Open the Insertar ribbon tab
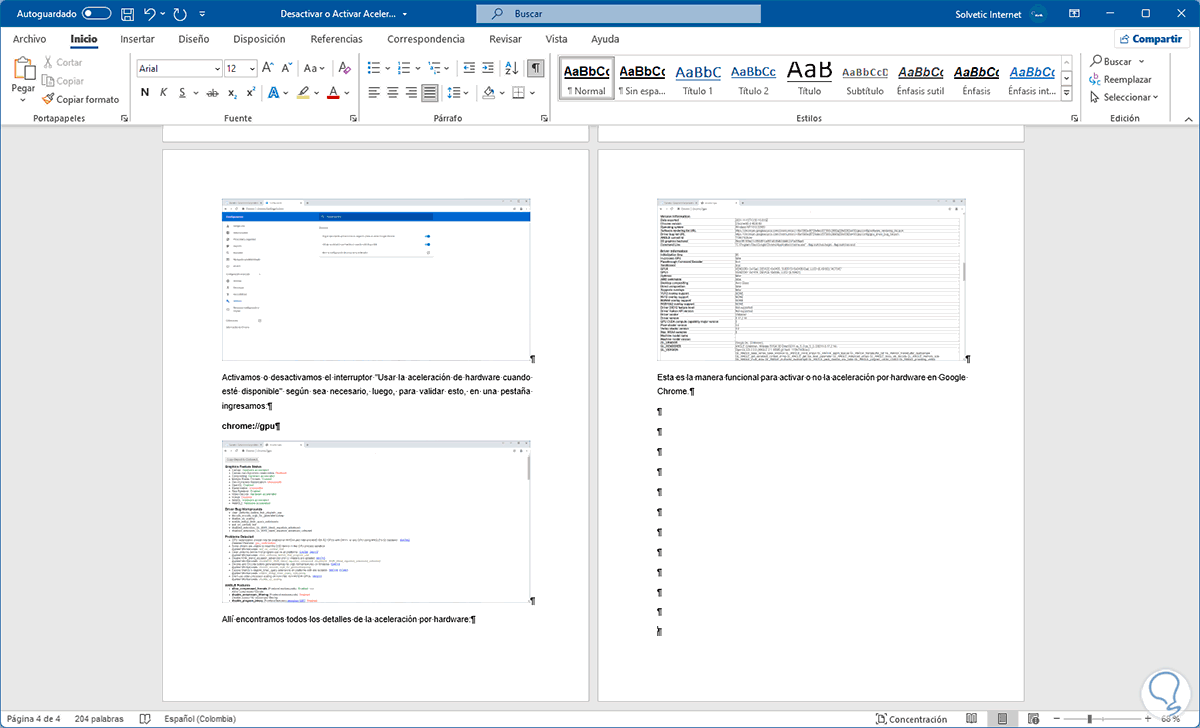 pos(137,39)
